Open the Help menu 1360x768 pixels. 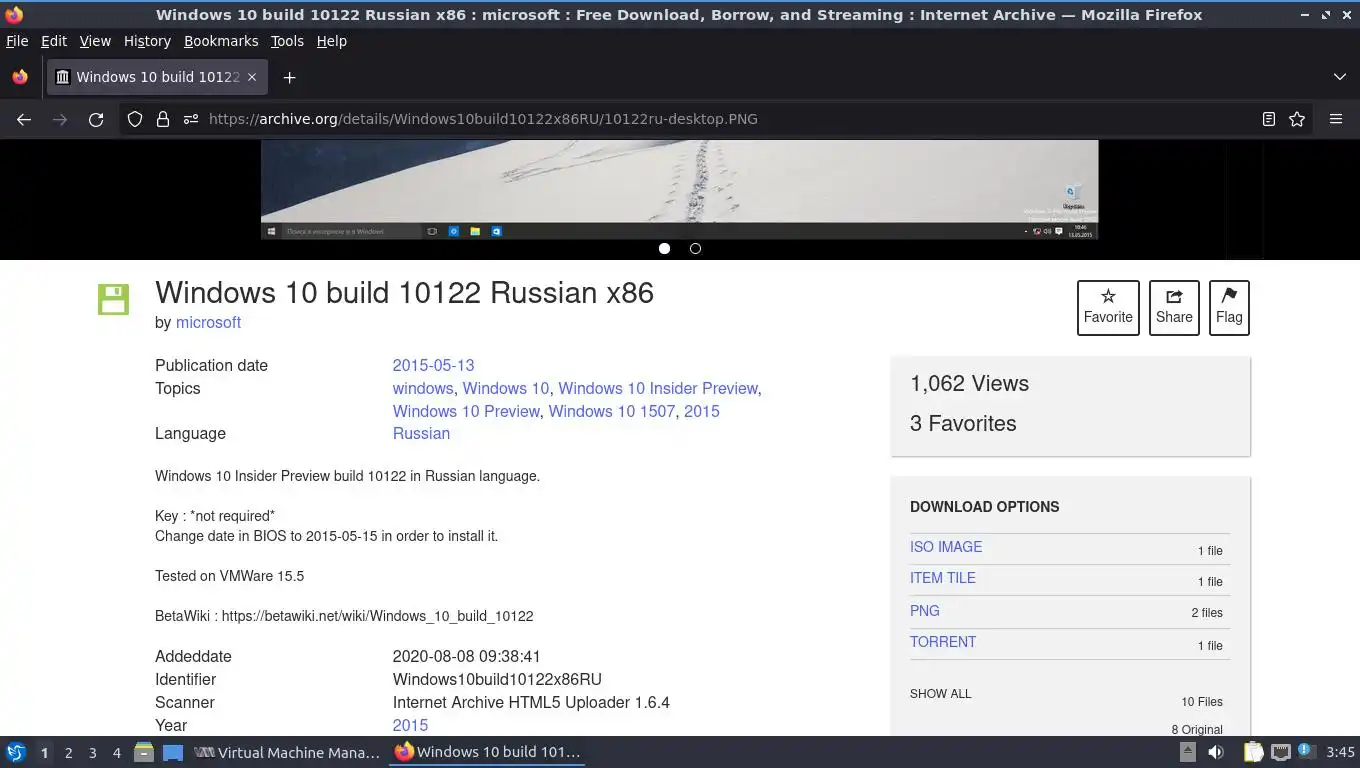coord(331,41)
